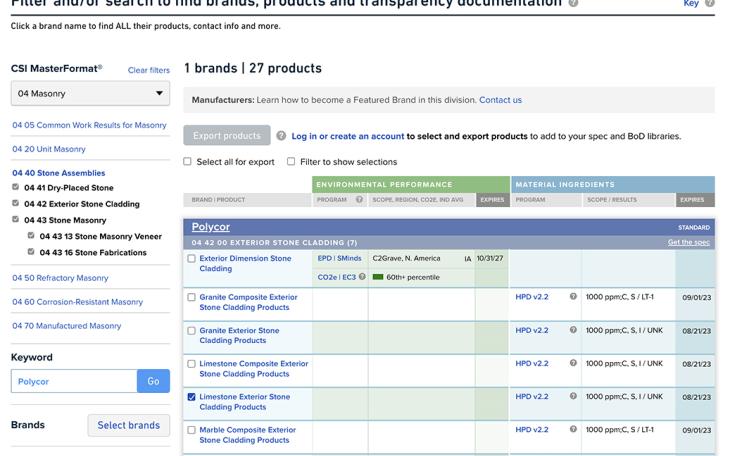Click green 60th+ percentile indicator bar
The height and width of the screenshot is (456, 730).
tap(378, 277)
